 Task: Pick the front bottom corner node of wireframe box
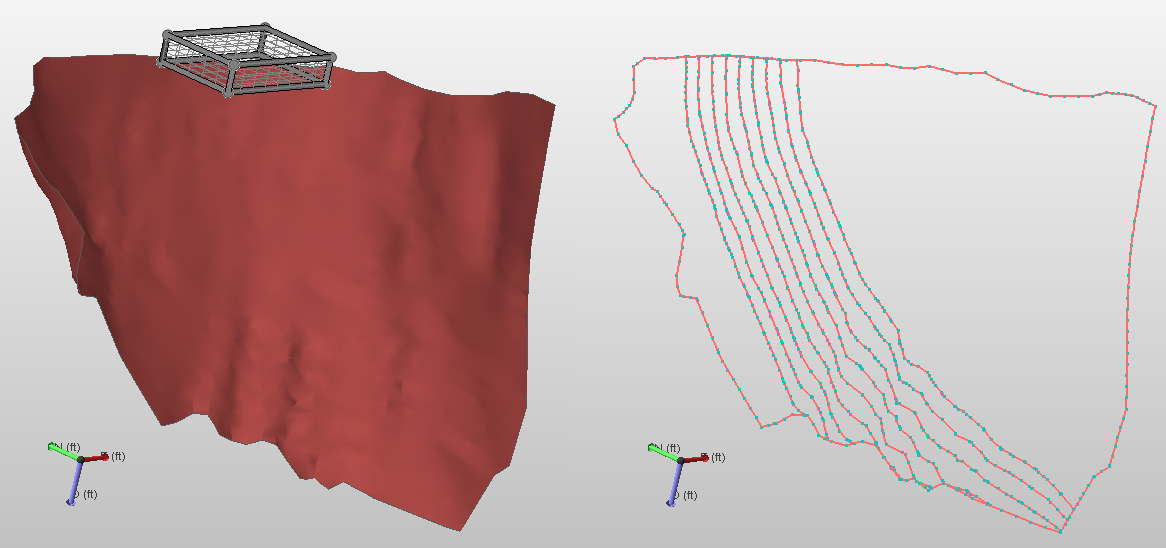(x=230, y=93)
